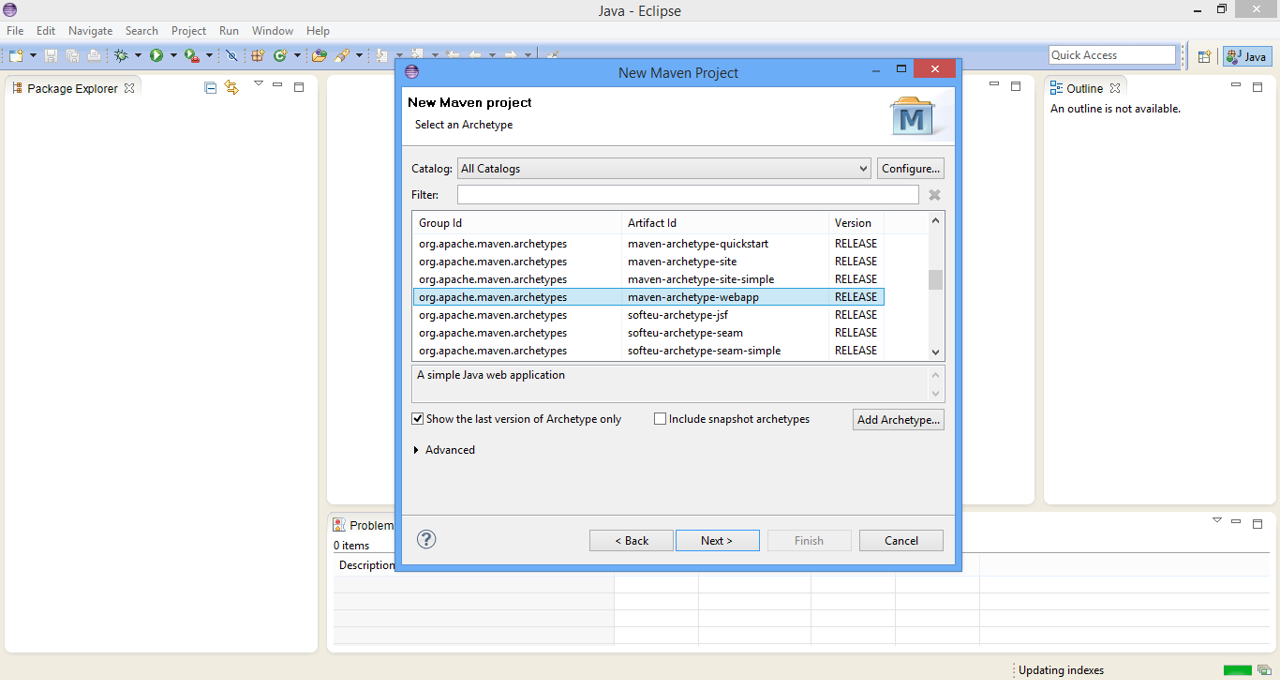Open the Navigate menu

pos(90,31)
